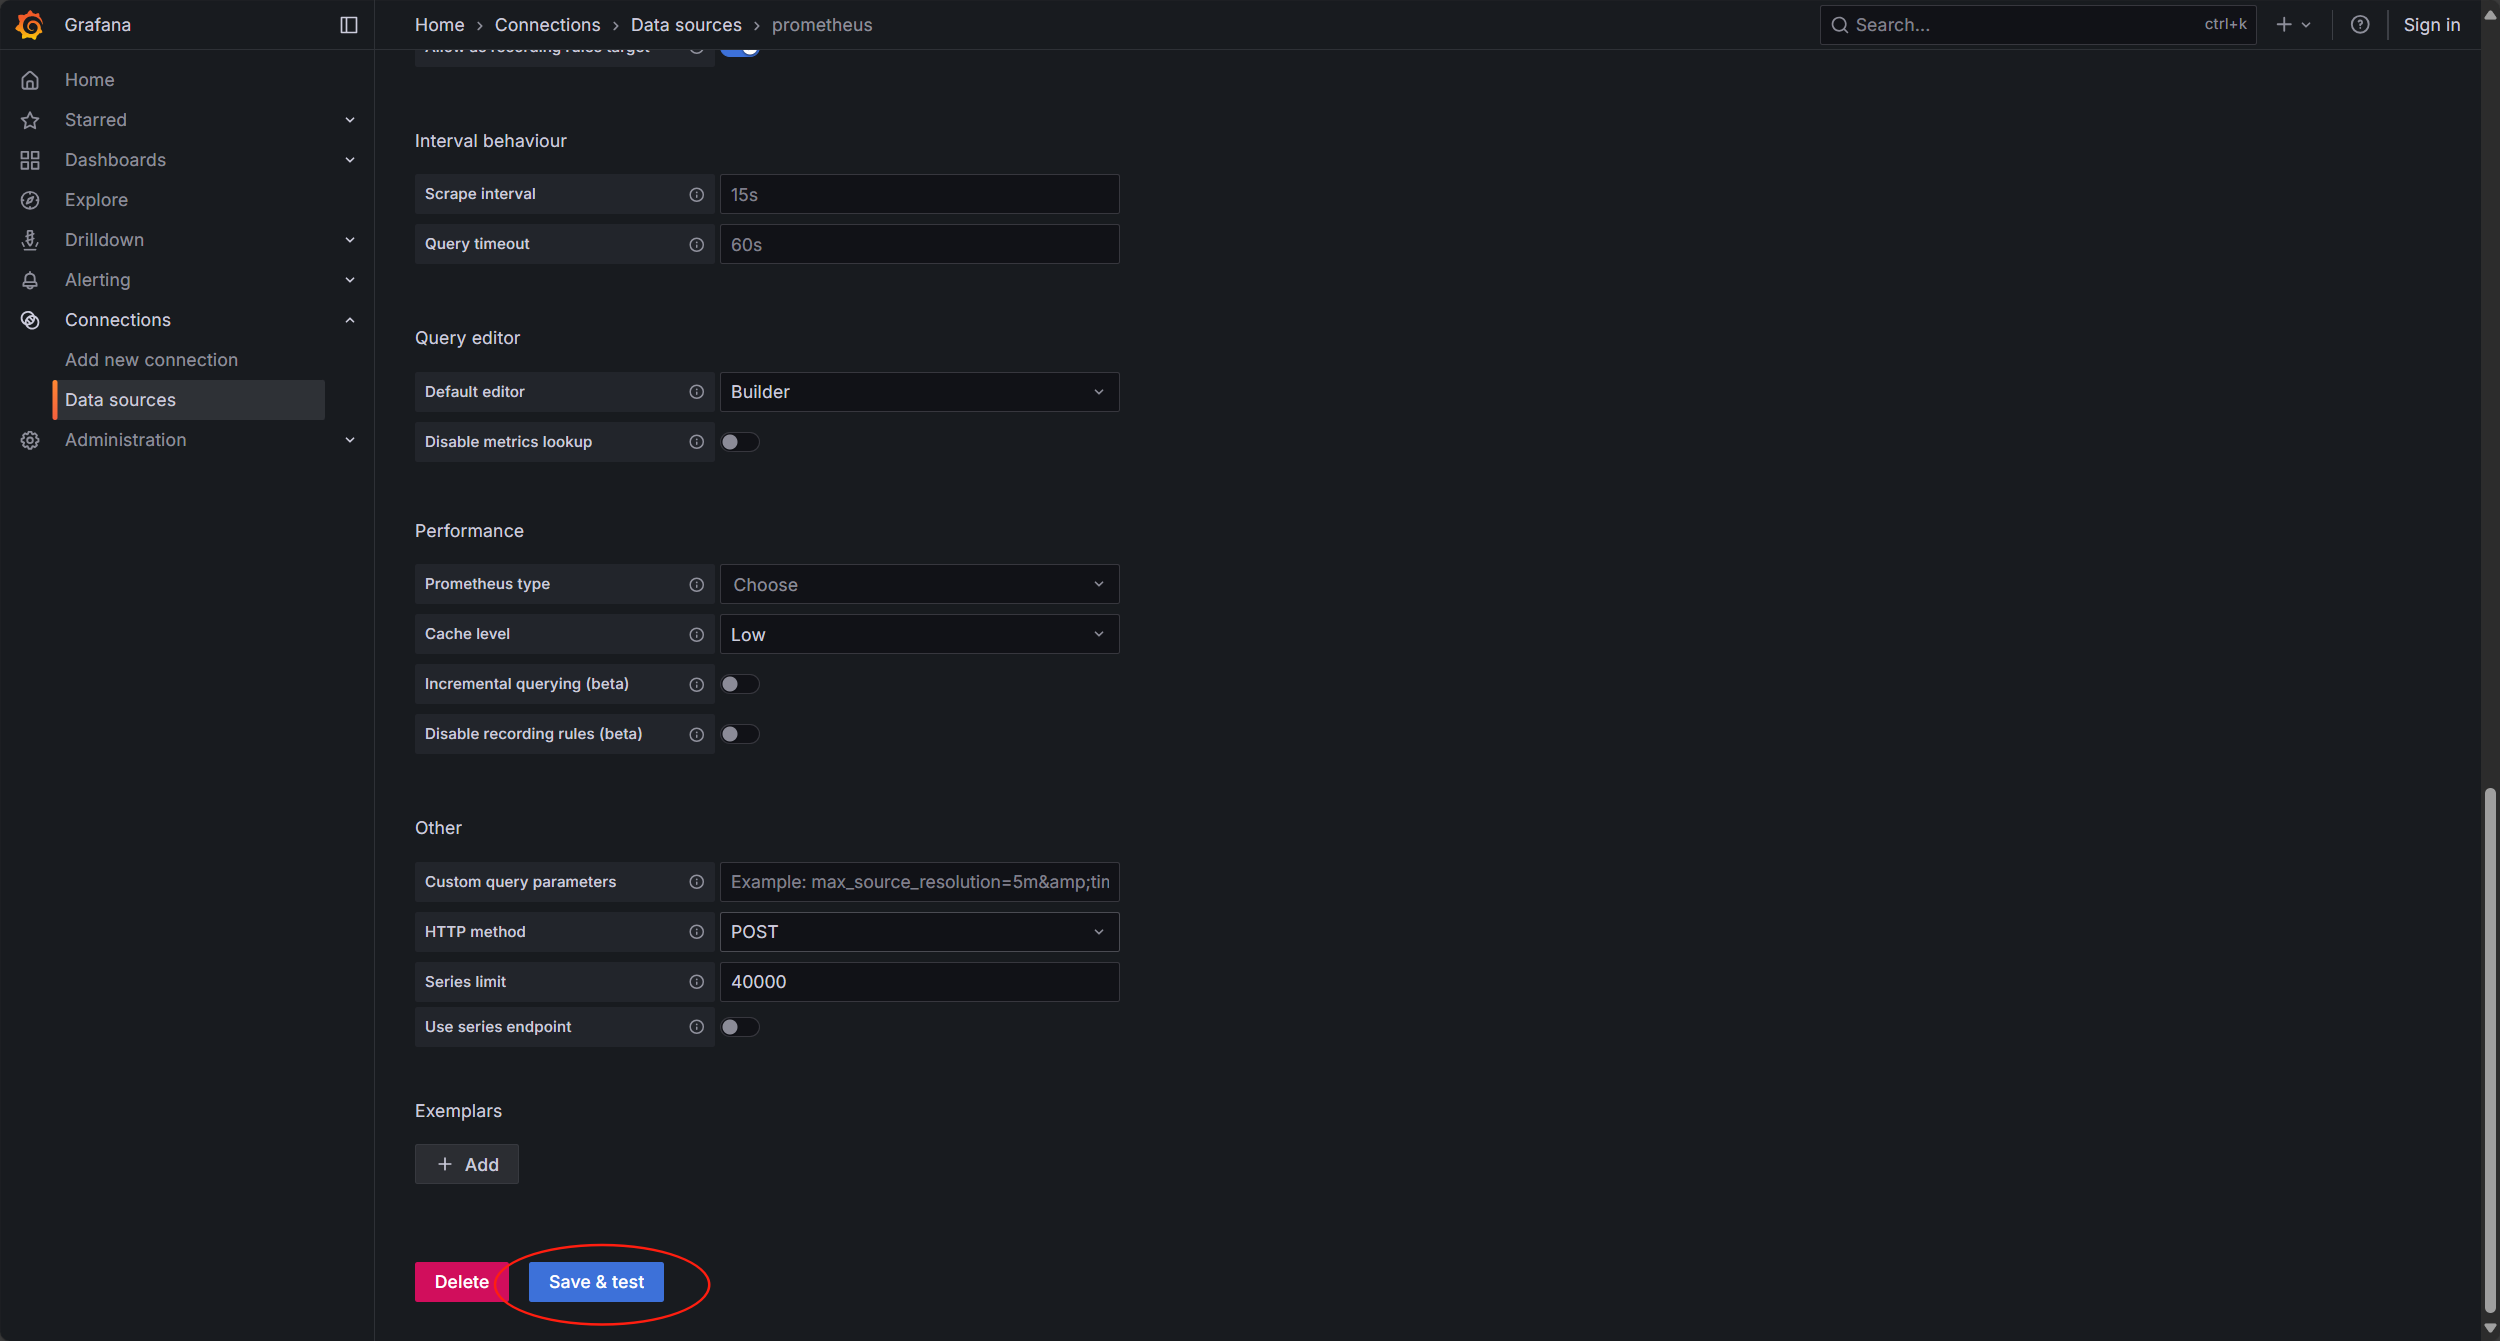2500x1341 pixels.
Task: Click Sign in link
Action: (x=2431, y=25)
